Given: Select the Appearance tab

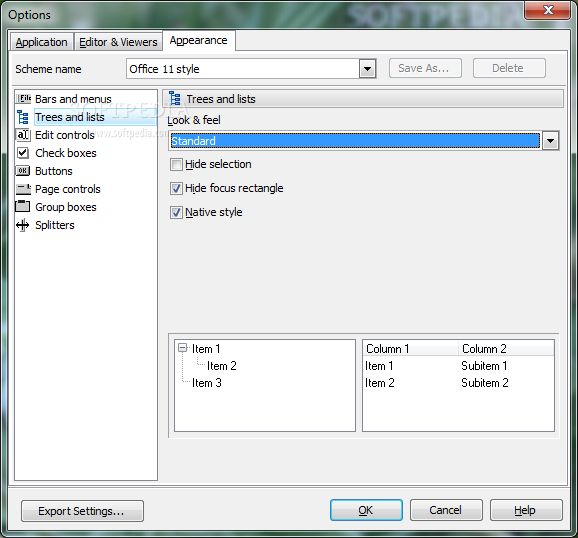Looking at the screenshot, I should (x=199, y=40).
